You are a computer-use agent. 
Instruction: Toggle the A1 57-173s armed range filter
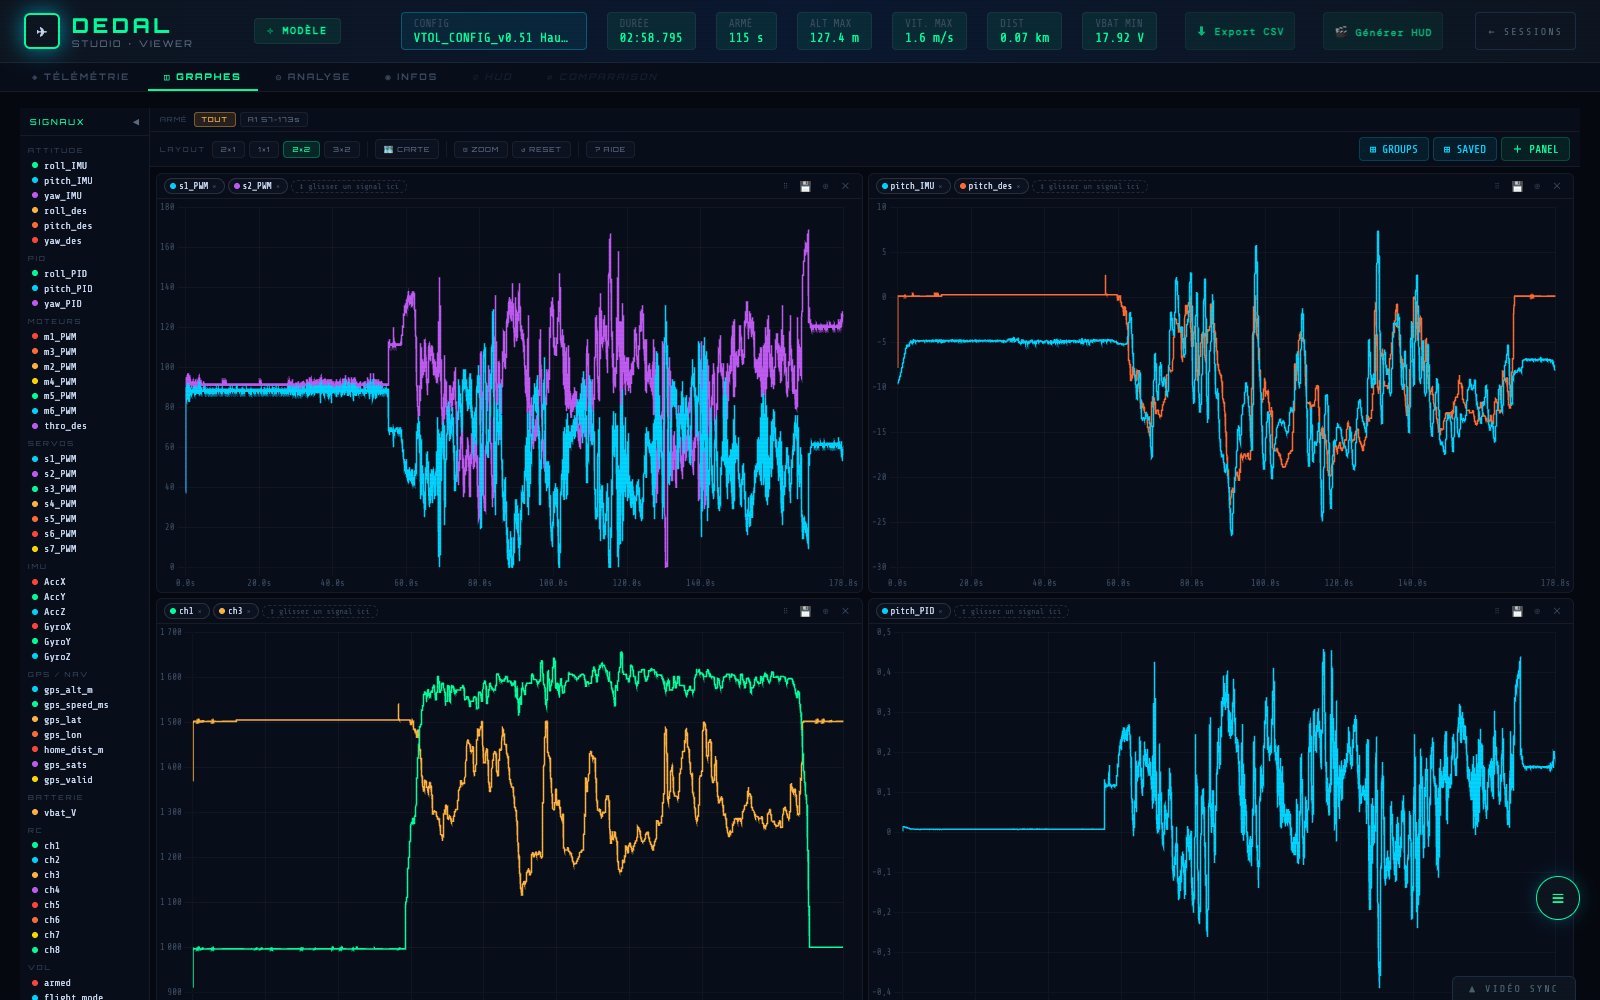(x=273, y=119)
